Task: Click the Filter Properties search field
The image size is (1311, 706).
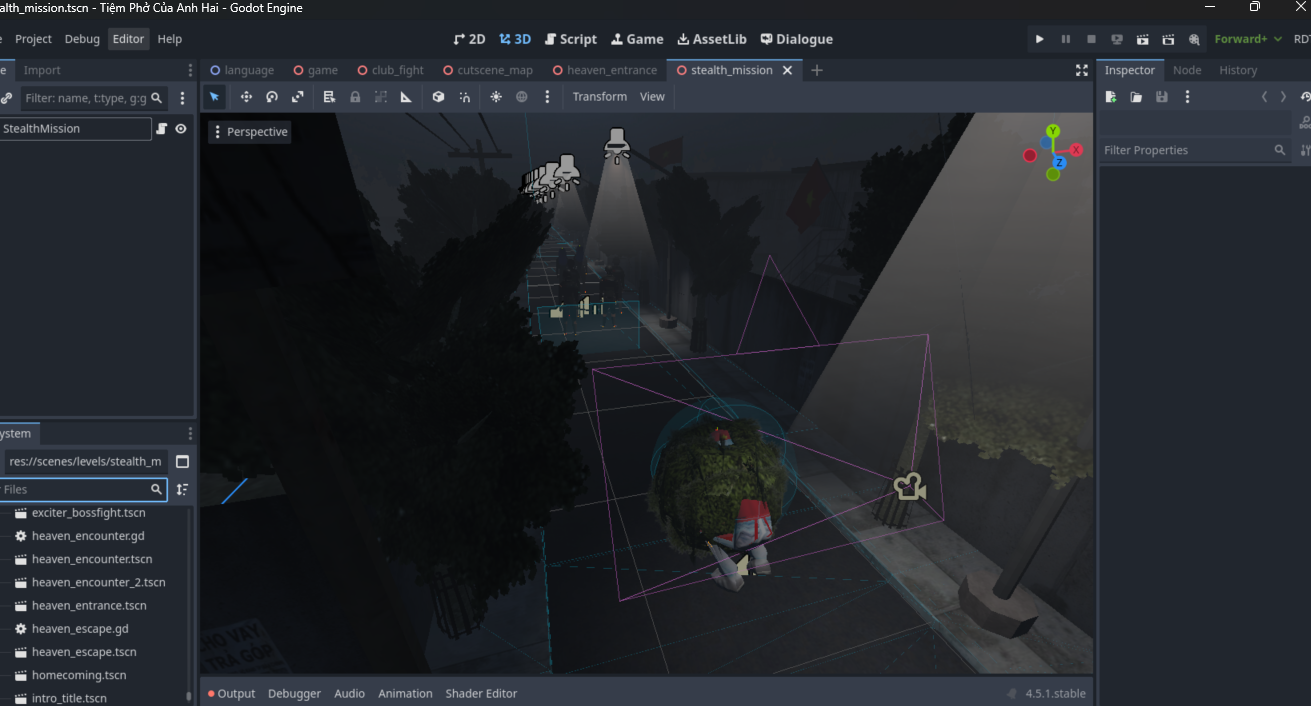Action: pos(1185,150)
